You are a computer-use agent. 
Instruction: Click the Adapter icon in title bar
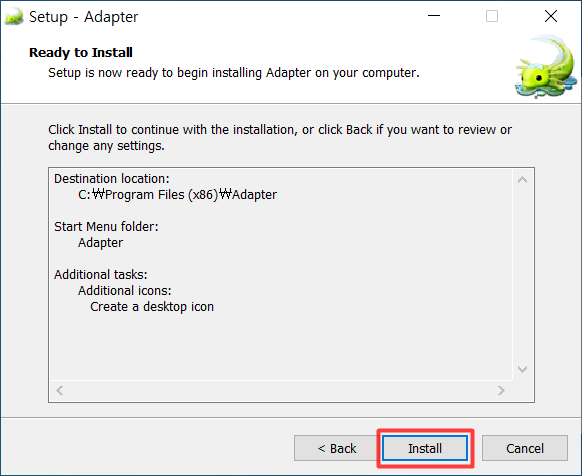pos(14,17)
